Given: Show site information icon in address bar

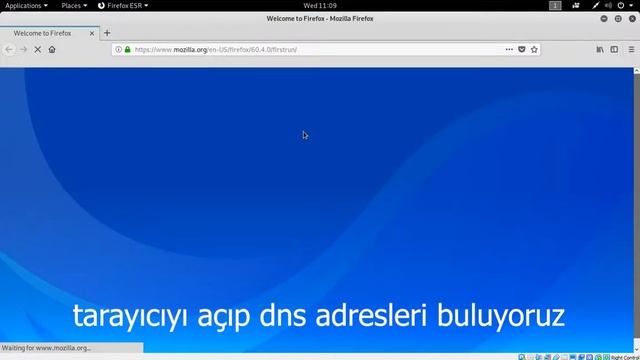Looking at the screenshot, I should pyautogui.click(x=118, y=49).
